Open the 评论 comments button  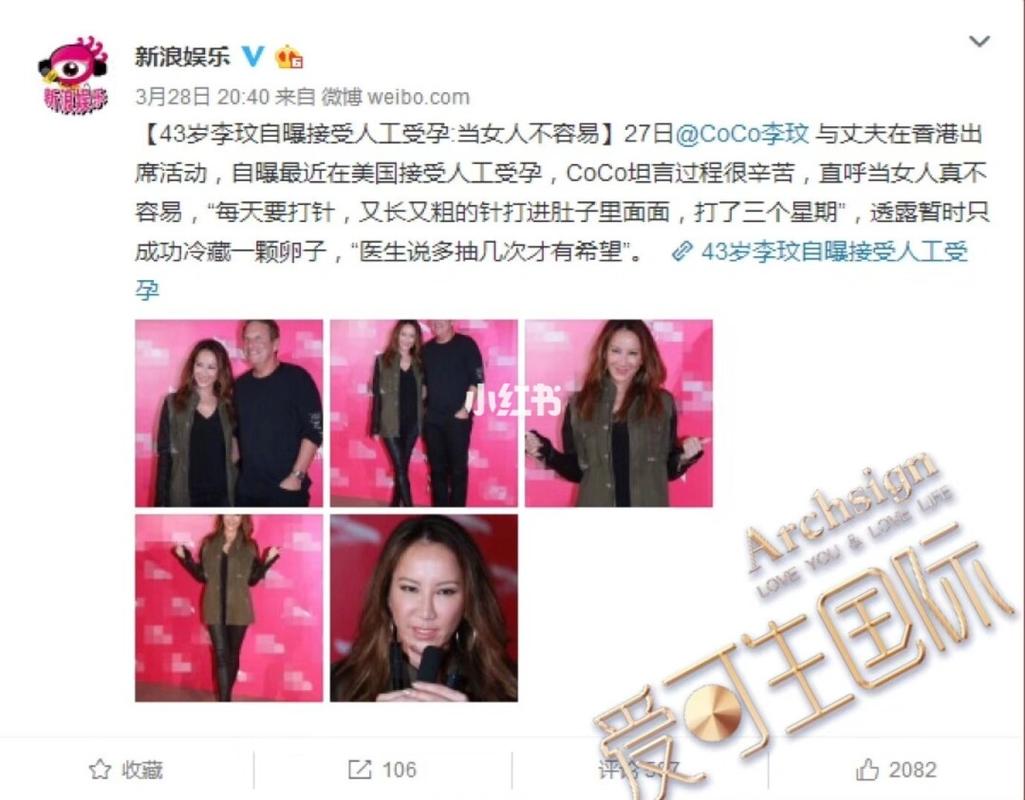click(x=639, y=769)
